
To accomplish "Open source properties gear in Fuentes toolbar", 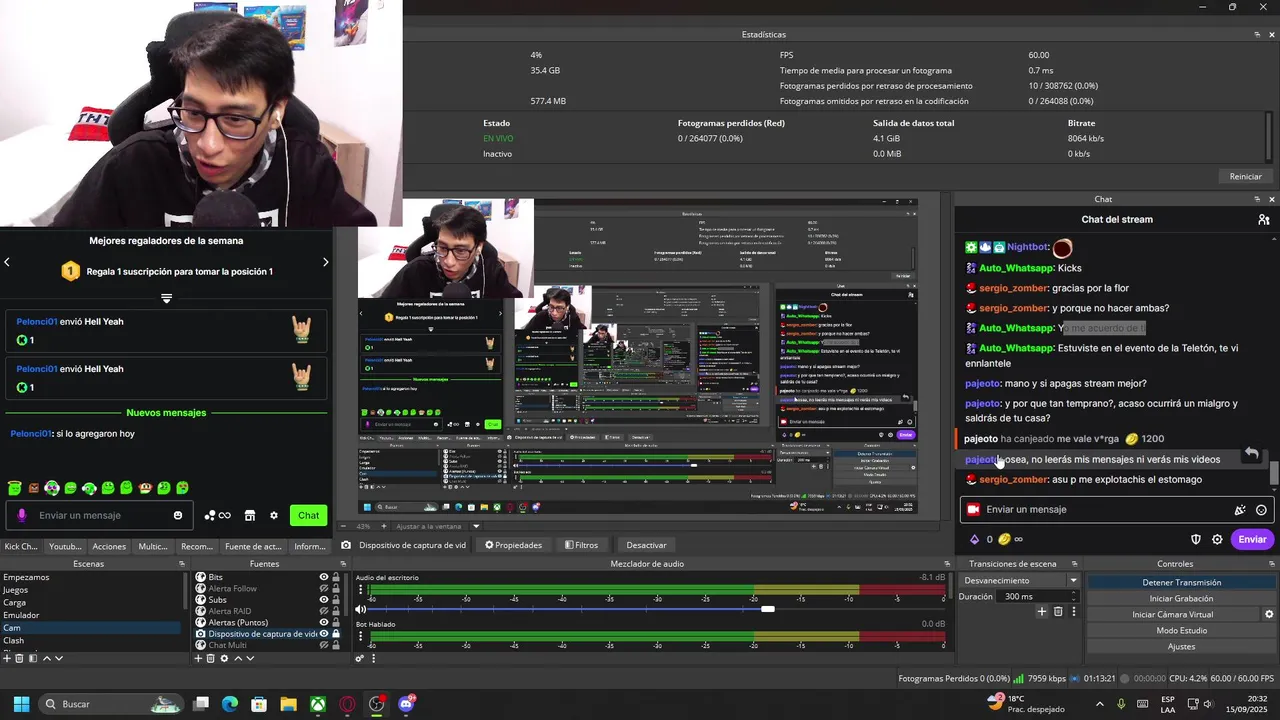I will click(224, 658).
